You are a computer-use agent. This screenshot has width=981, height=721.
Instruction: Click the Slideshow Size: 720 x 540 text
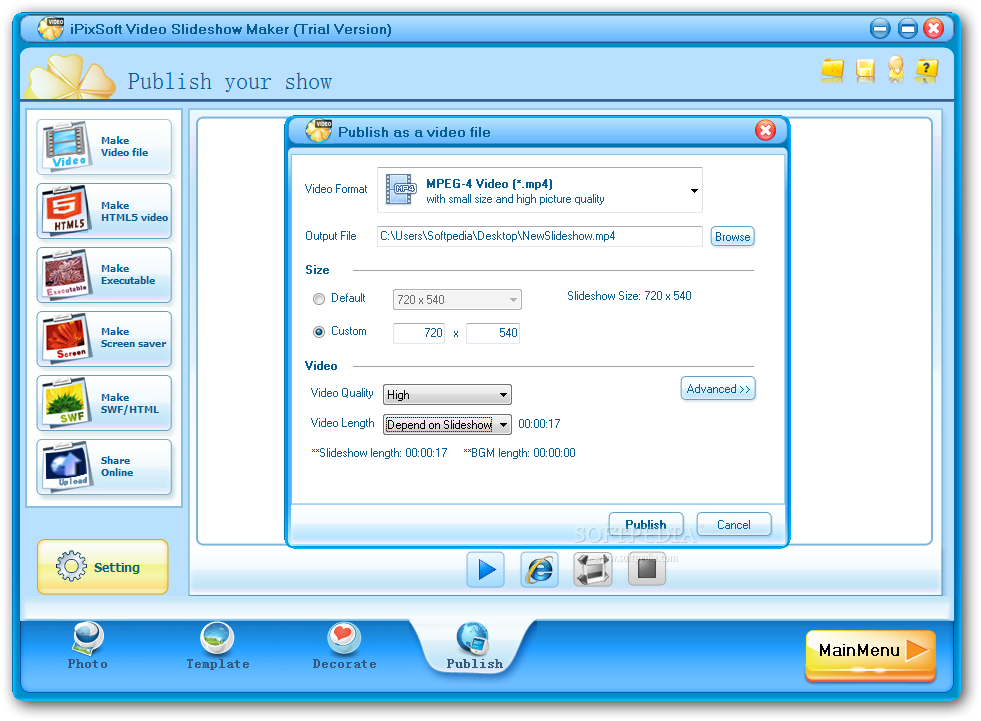click(629, 296)
